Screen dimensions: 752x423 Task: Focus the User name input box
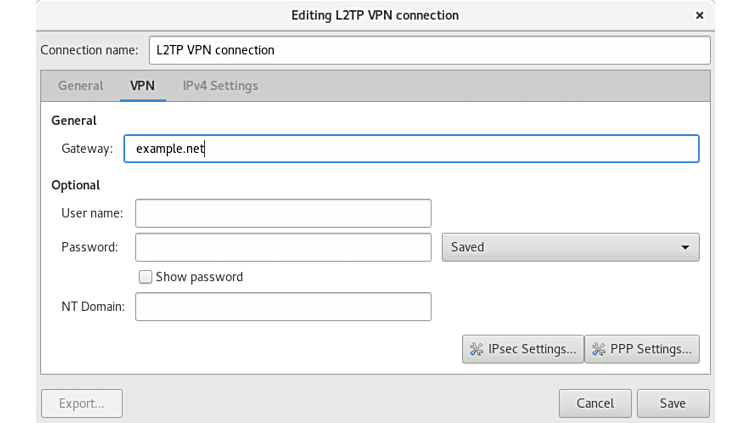(283, 213)
